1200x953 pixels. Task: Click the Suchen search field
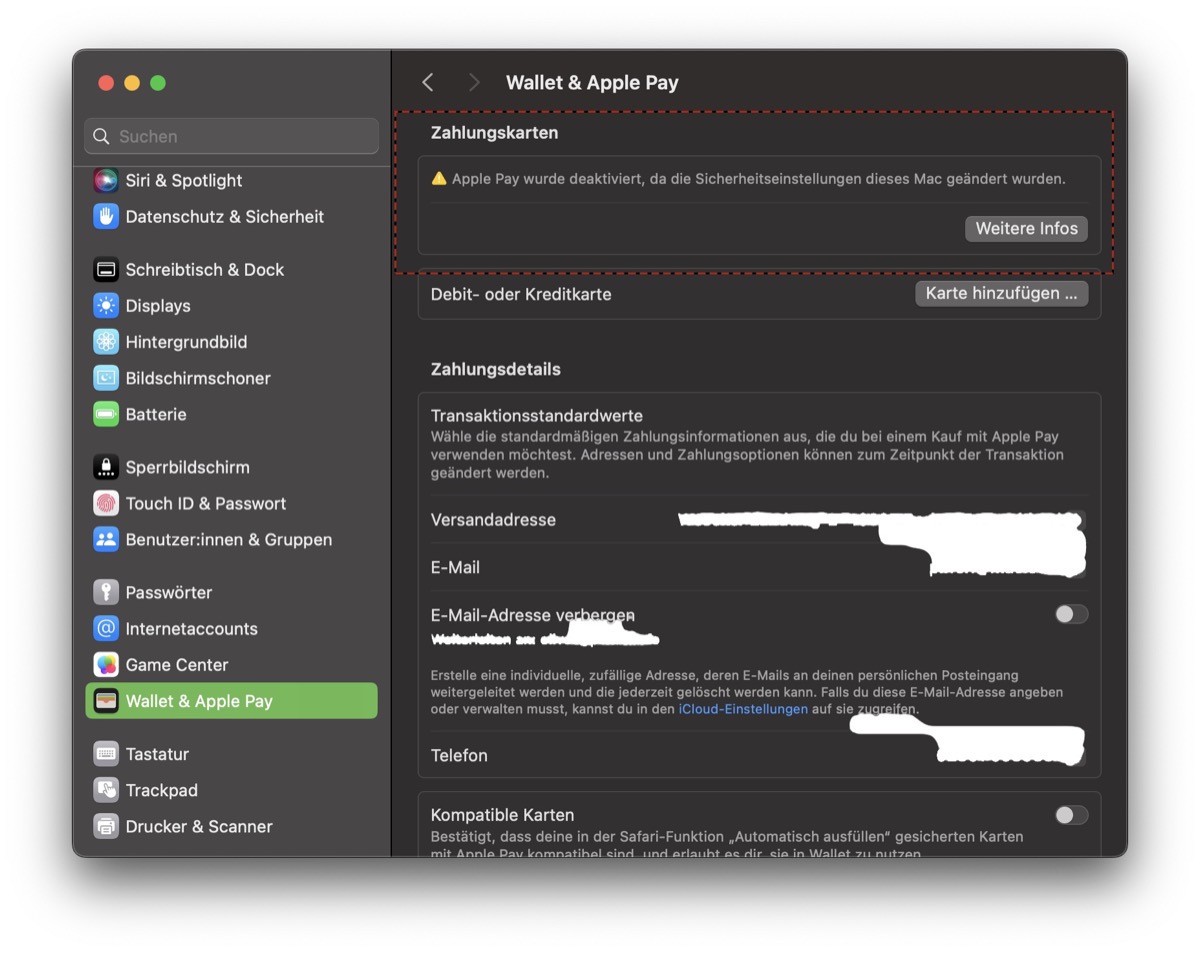point(232,136)
